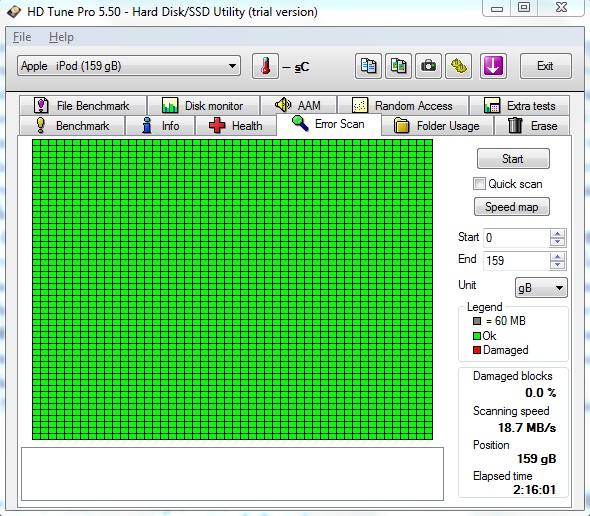
Task: Open the Help menu
Action: tap(61, 37)
